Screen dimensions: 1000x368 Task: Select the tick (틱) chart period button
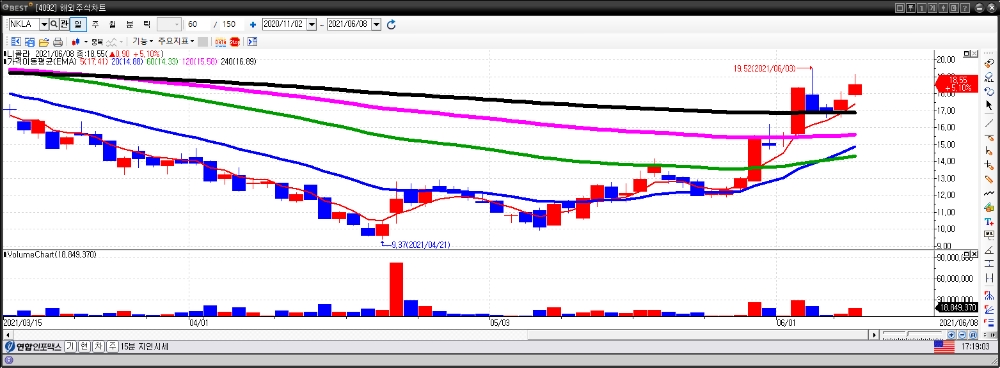point(147,24)
